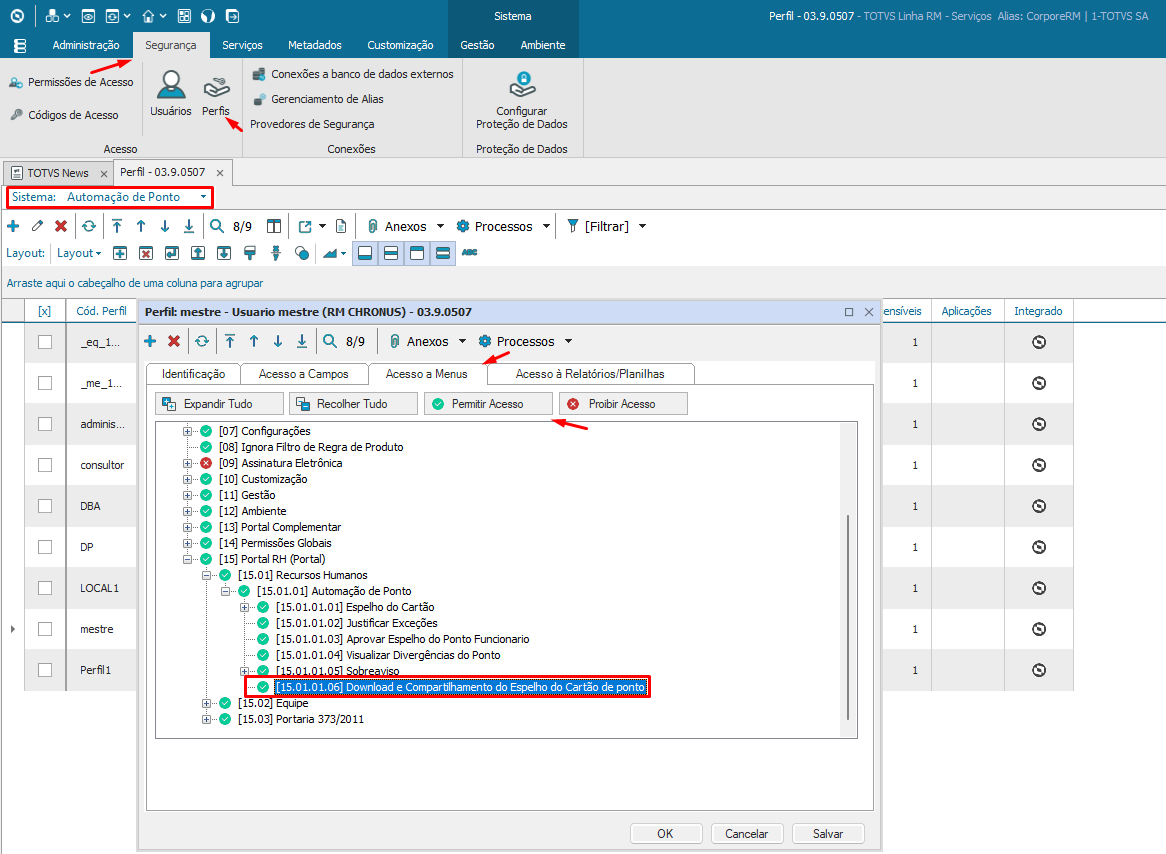Screen dimensions: 1166x854
Task: Go to next record in Perfil dialog
Action: [x=277, y=341]
